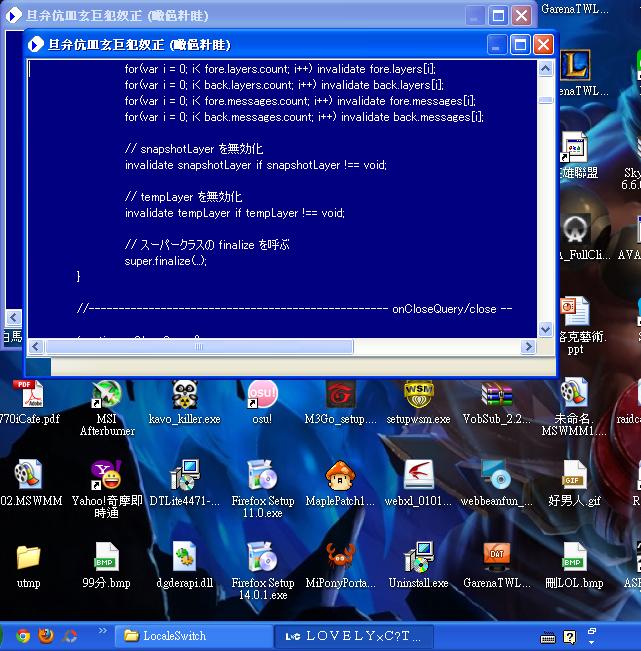Click the front window title bar icon
Viewport: 641px width, 651px height.
[x=36, y=44]
